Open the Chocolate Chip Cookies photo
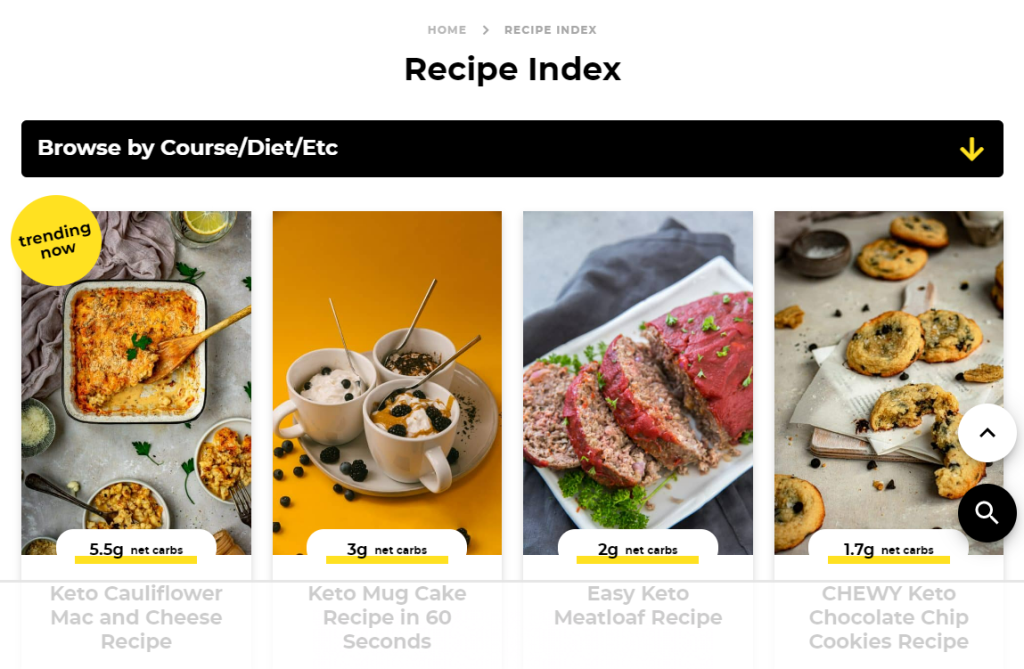Viewport: 1024px width, 669px height. pos(889,382)
